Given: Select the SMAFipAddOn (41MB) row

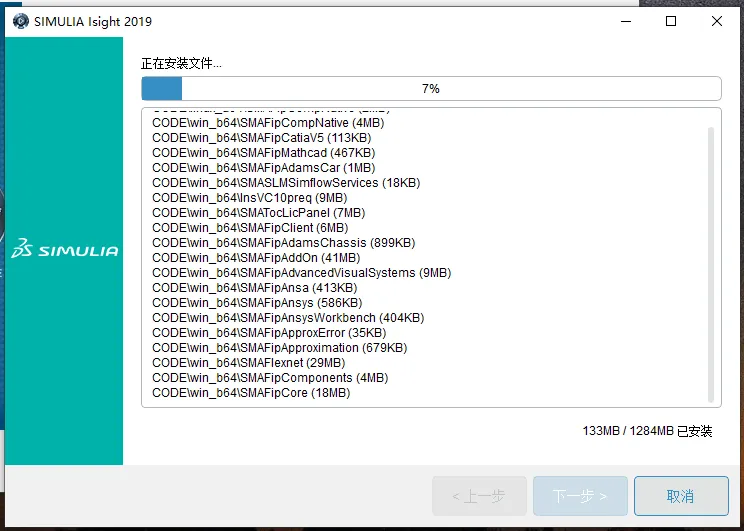Looking at the screenshot, I should pyautogui.click(x=256, y=258).
